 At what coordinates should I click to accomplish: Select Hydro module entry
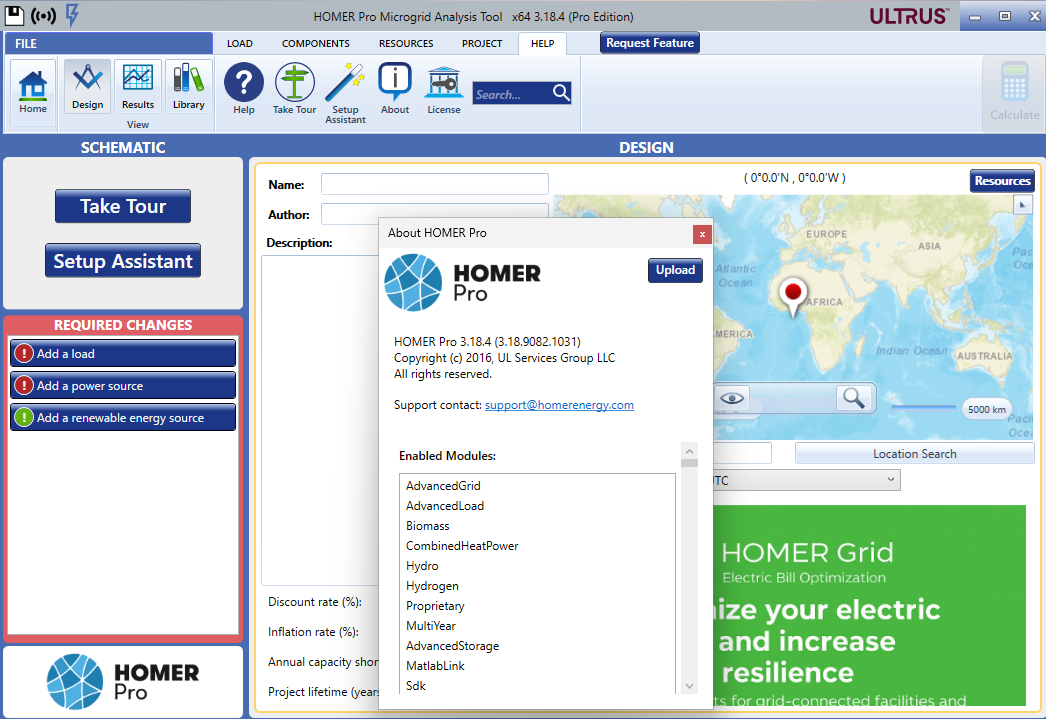tap(422, 566)
